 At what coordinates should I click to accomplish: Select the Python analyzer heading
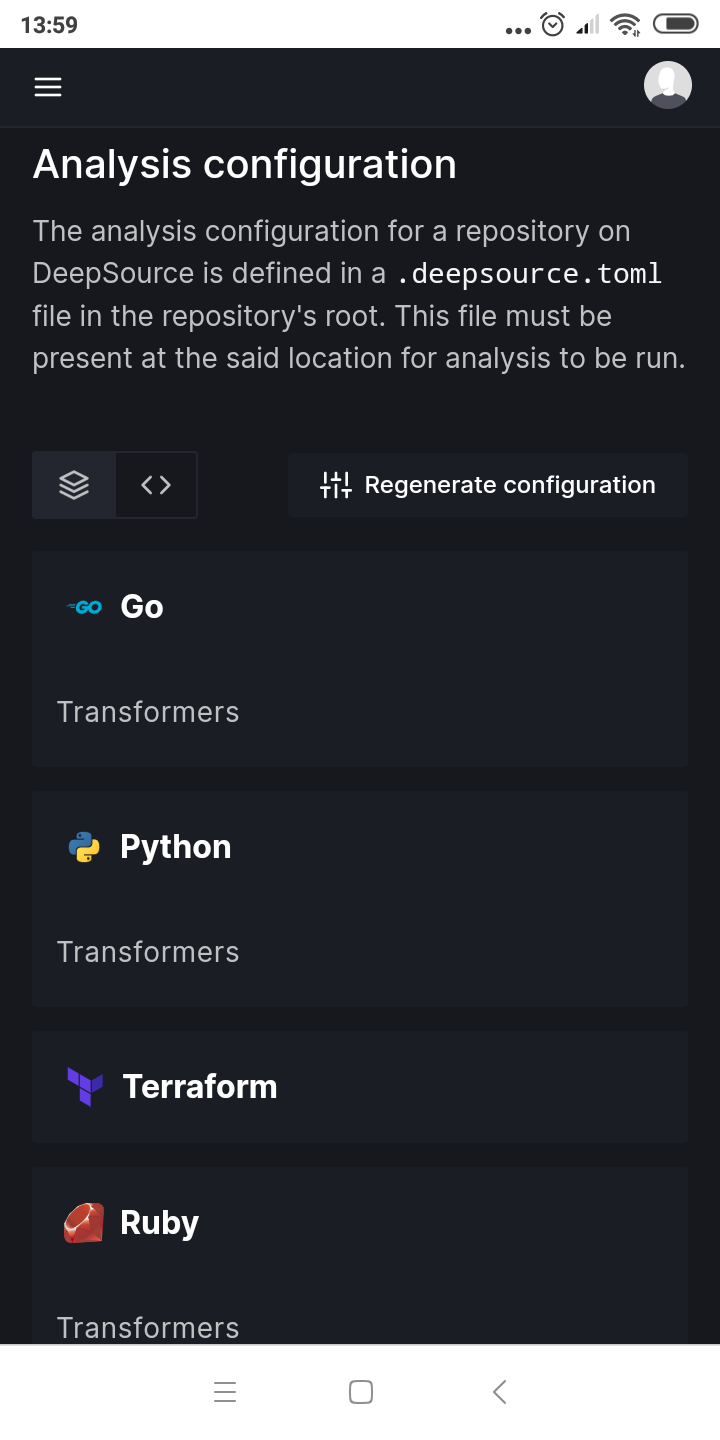pos(176,847)
